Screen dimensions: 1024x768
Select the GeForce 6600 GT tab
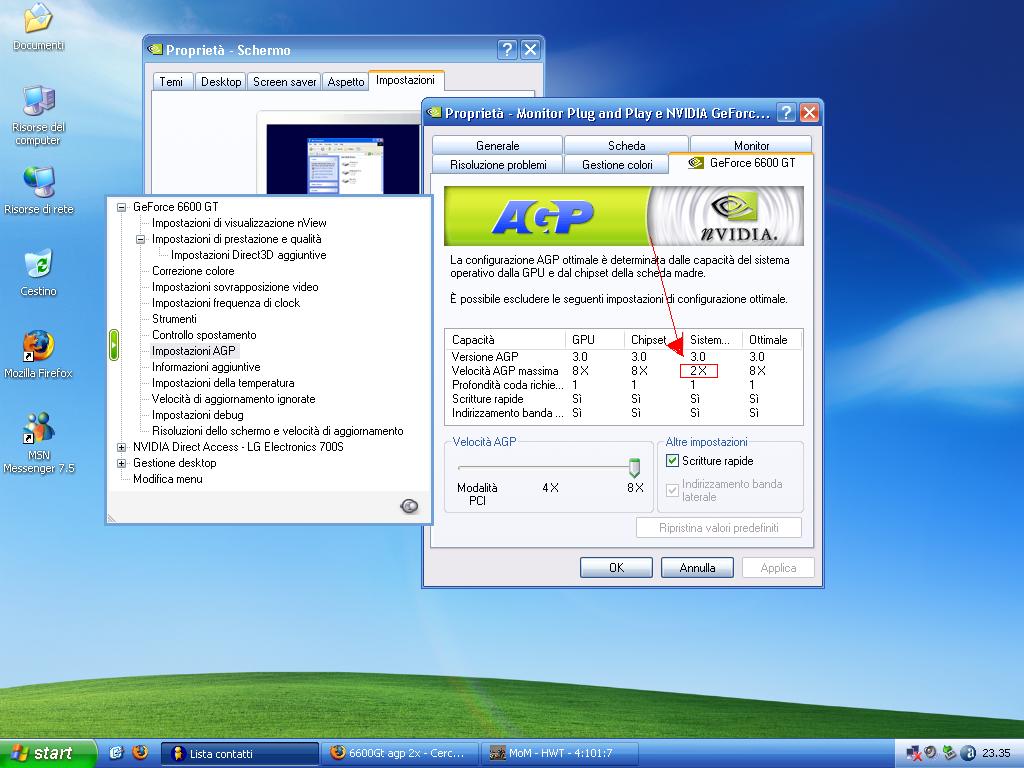click(741, 163)
